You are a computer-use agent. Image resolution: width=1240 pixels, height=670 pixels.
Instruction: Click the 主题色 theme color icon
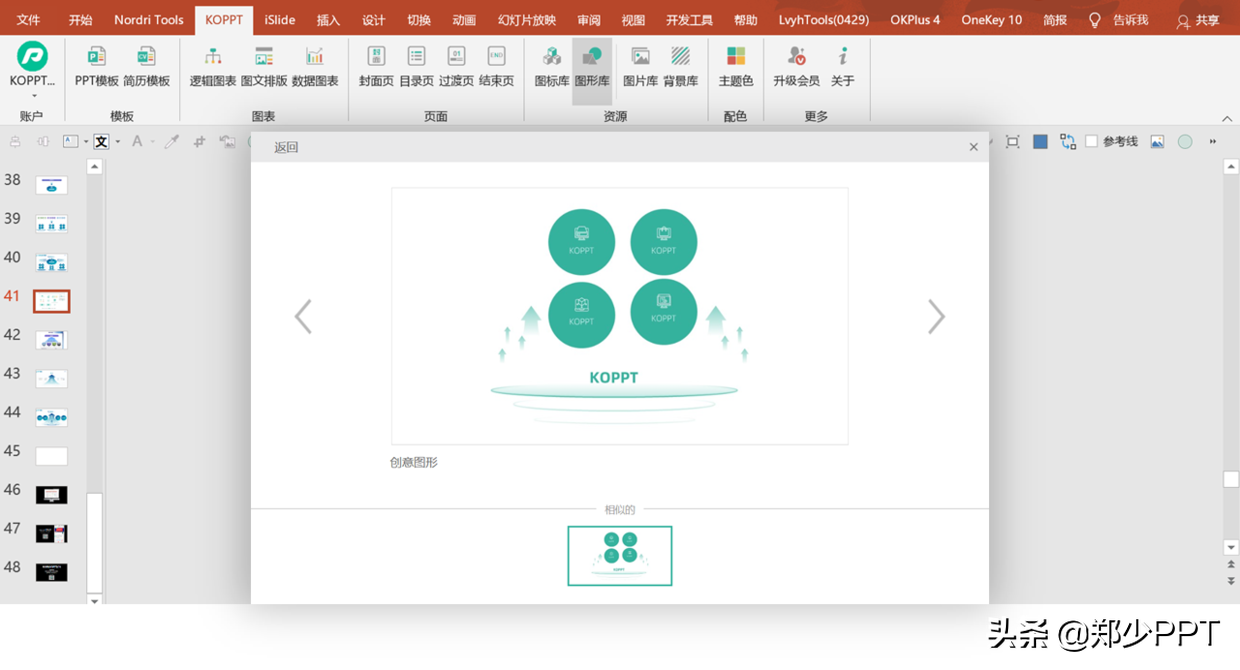click(x=735, y=68)
